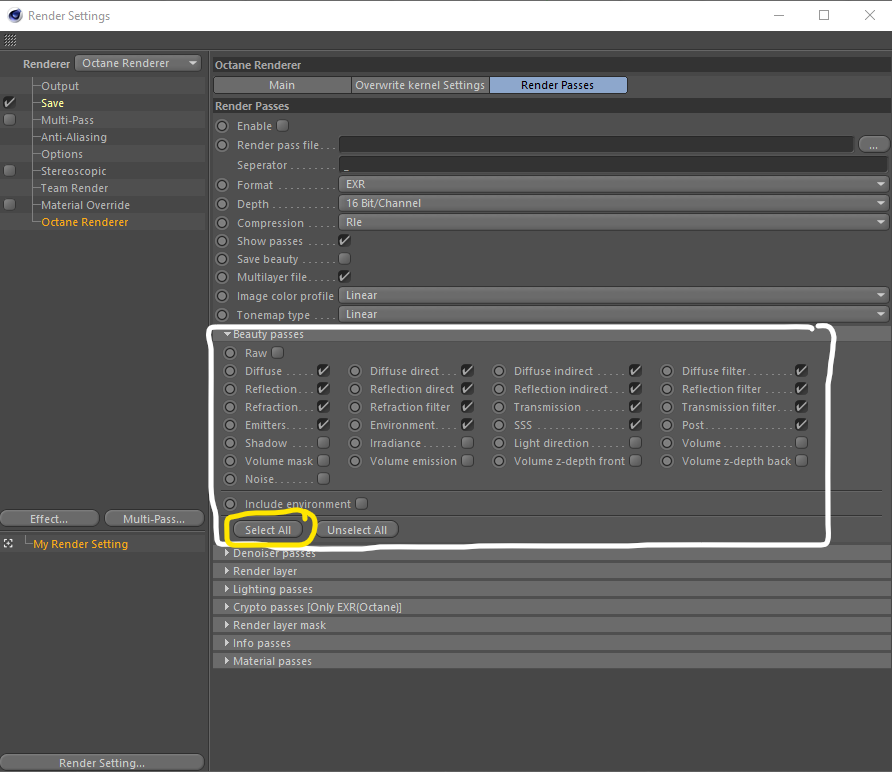Open the Depth dropdown set to 16 Bit/Channel
The image size is (892, 772).
point(613,203)
